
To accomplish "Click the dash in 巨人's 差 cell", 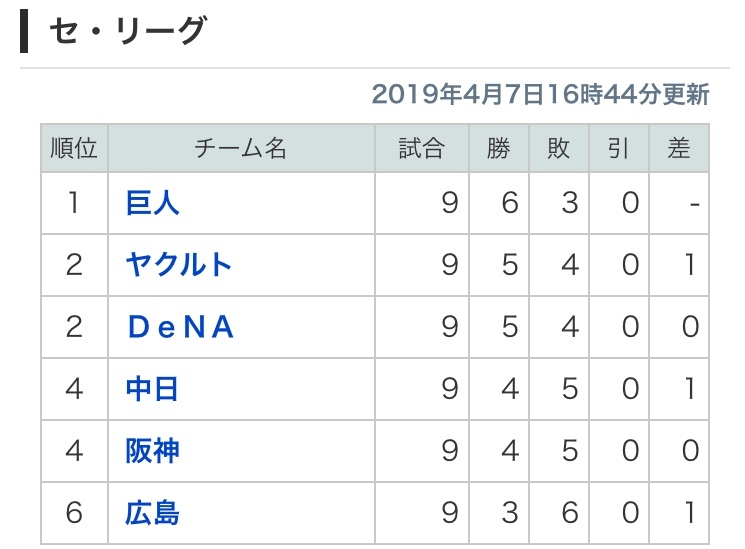I will click(x=693, y=204).
